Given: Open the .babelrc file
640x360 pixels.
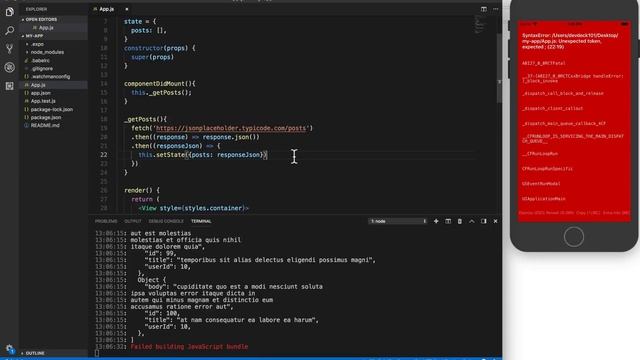Looking at the screenshot, I should tap(40, 60).
